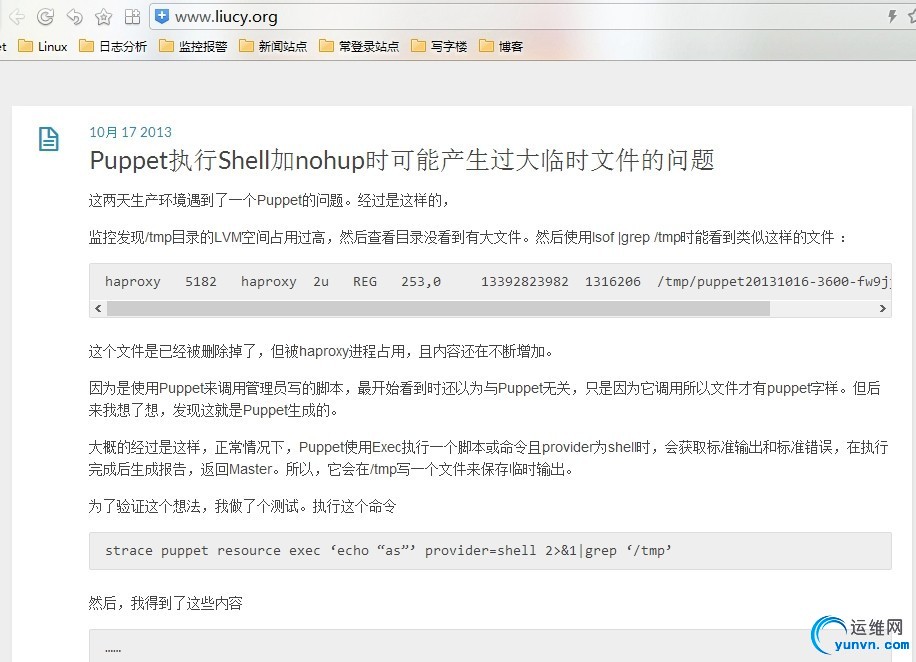The image size is (916, 662).
Task: Click the haproxy 5182 lsof output line
Action: (x=498, y=282)
